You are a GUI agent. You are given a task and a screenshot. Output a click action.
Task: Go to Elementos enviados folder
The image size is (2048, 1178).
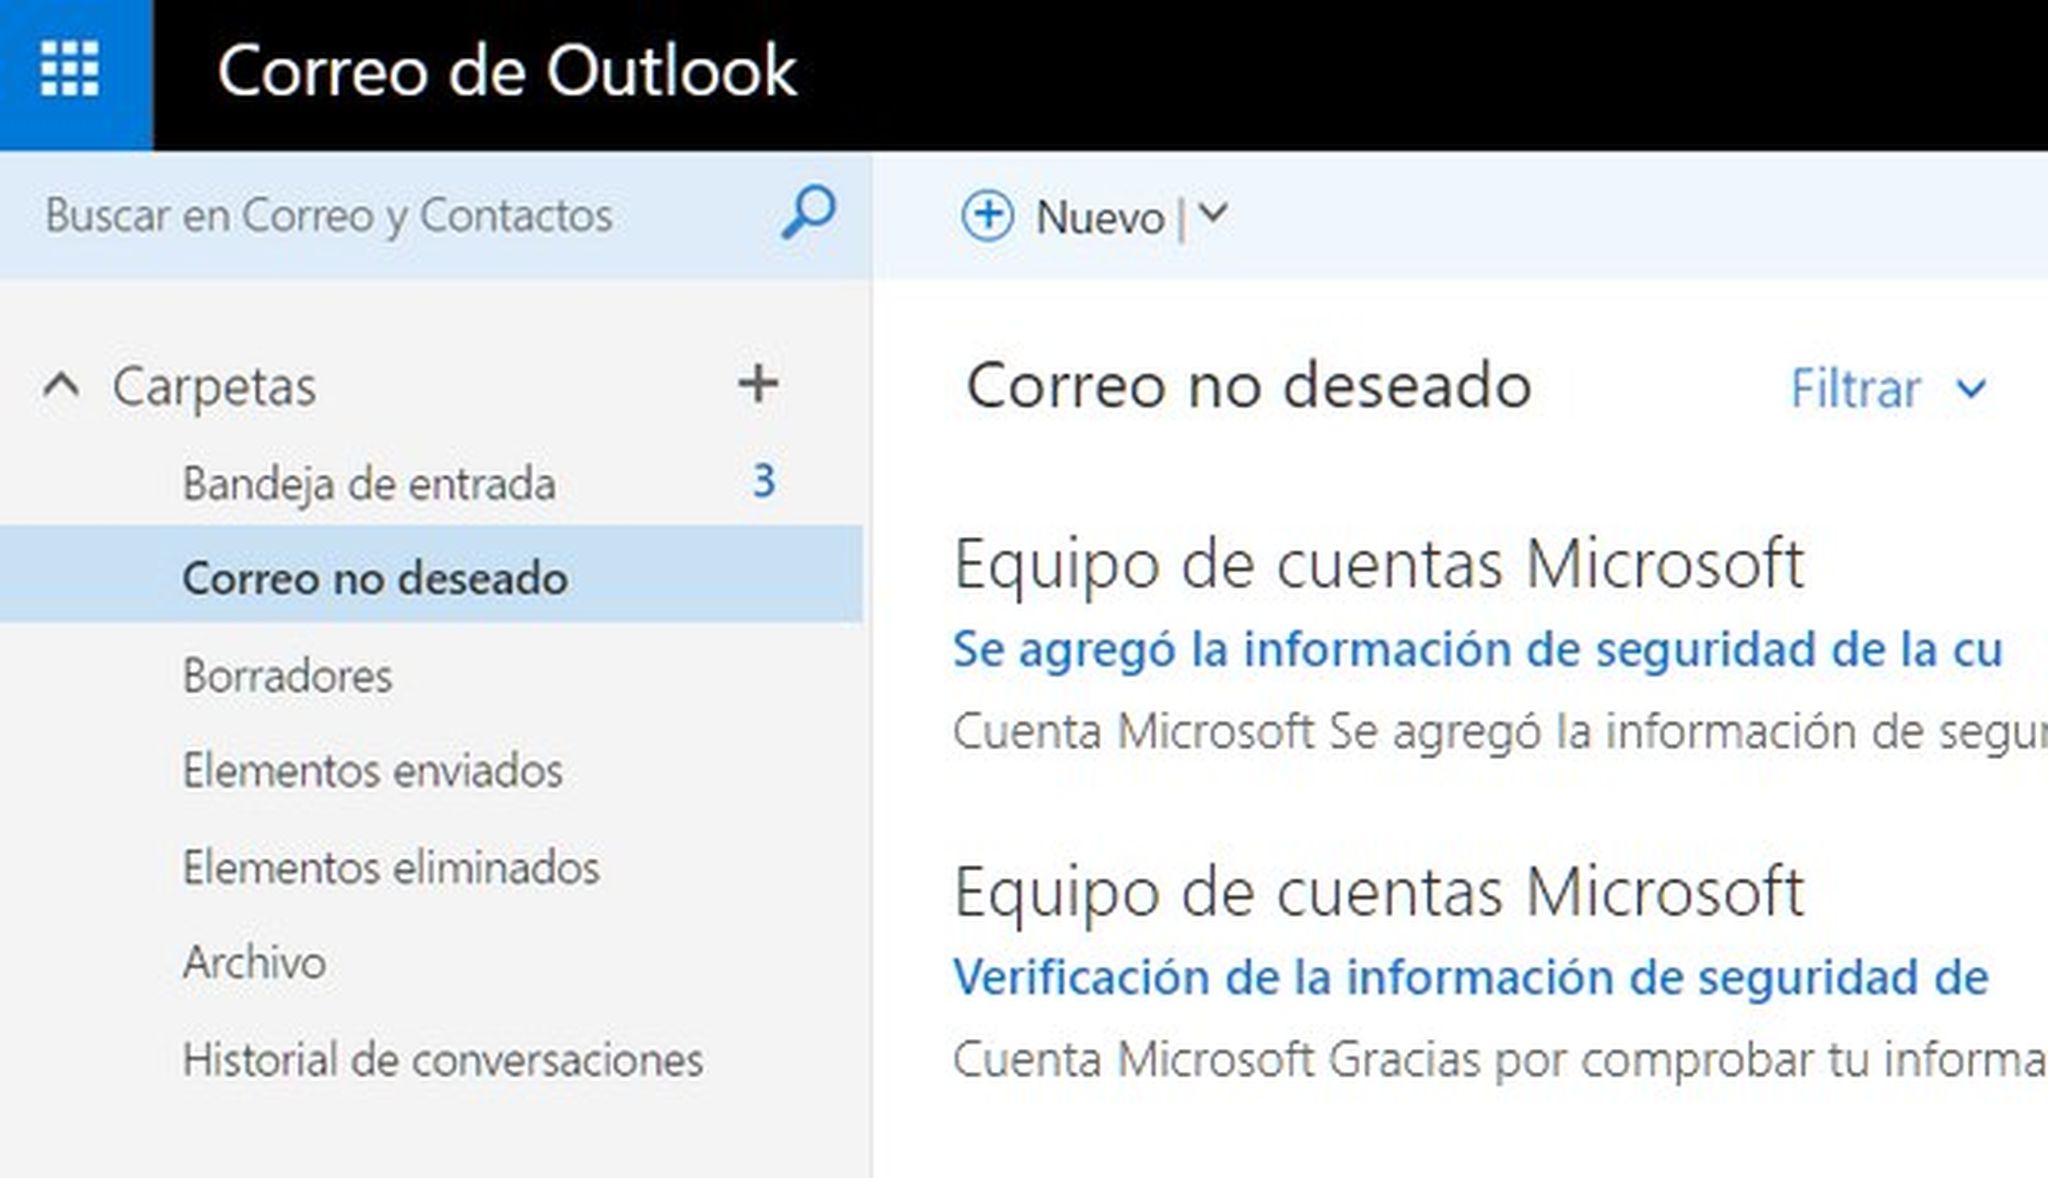tap(372, 771)
